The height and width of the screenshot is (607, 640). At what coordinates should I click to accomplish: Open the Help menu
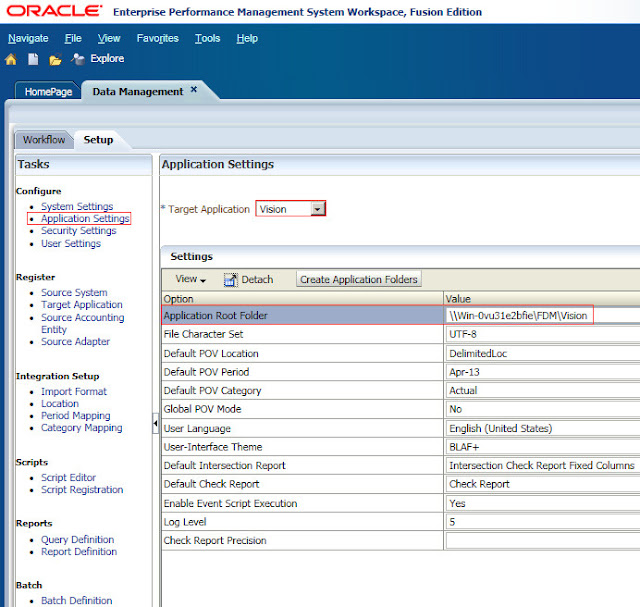(x=247, y=38)
